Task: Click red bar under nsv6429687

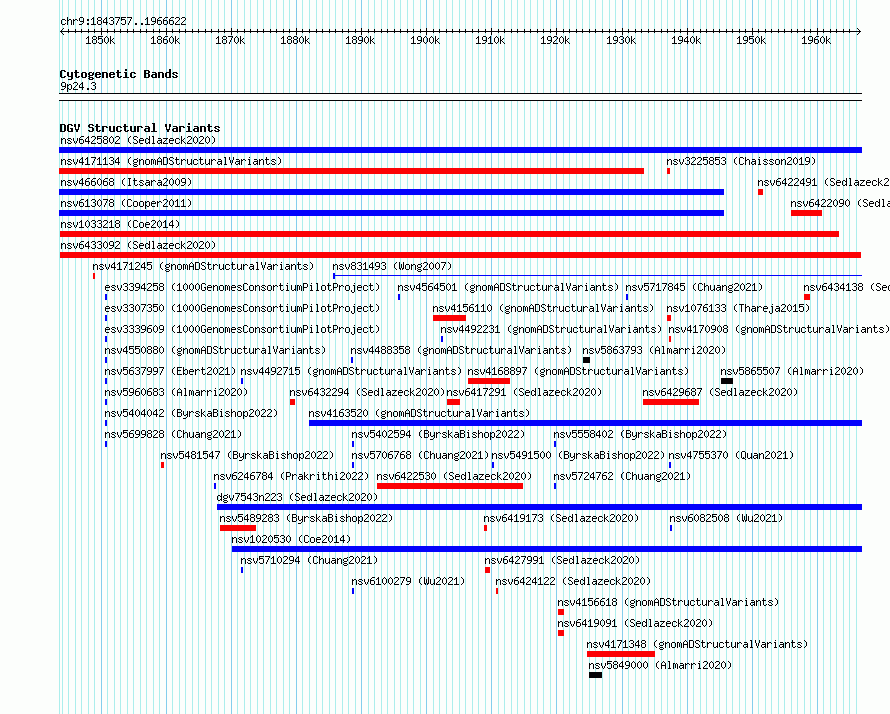Action: click(671, 402)
